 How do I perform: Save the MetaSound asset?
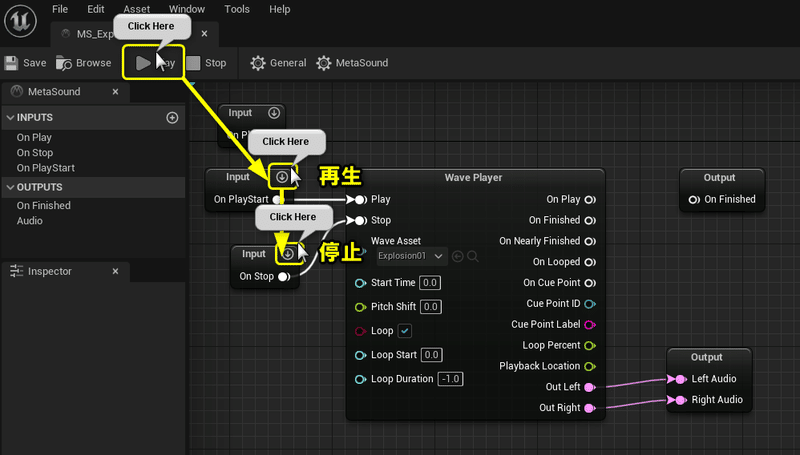[x=25, y=63]
